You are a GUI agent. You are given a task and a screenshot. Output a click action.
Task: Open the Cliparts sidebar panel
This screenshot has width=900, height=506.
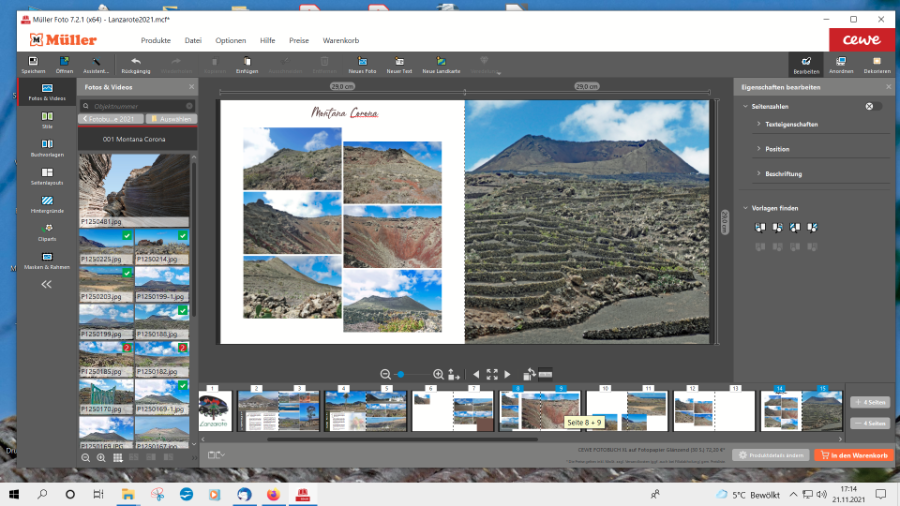(47, 230)
